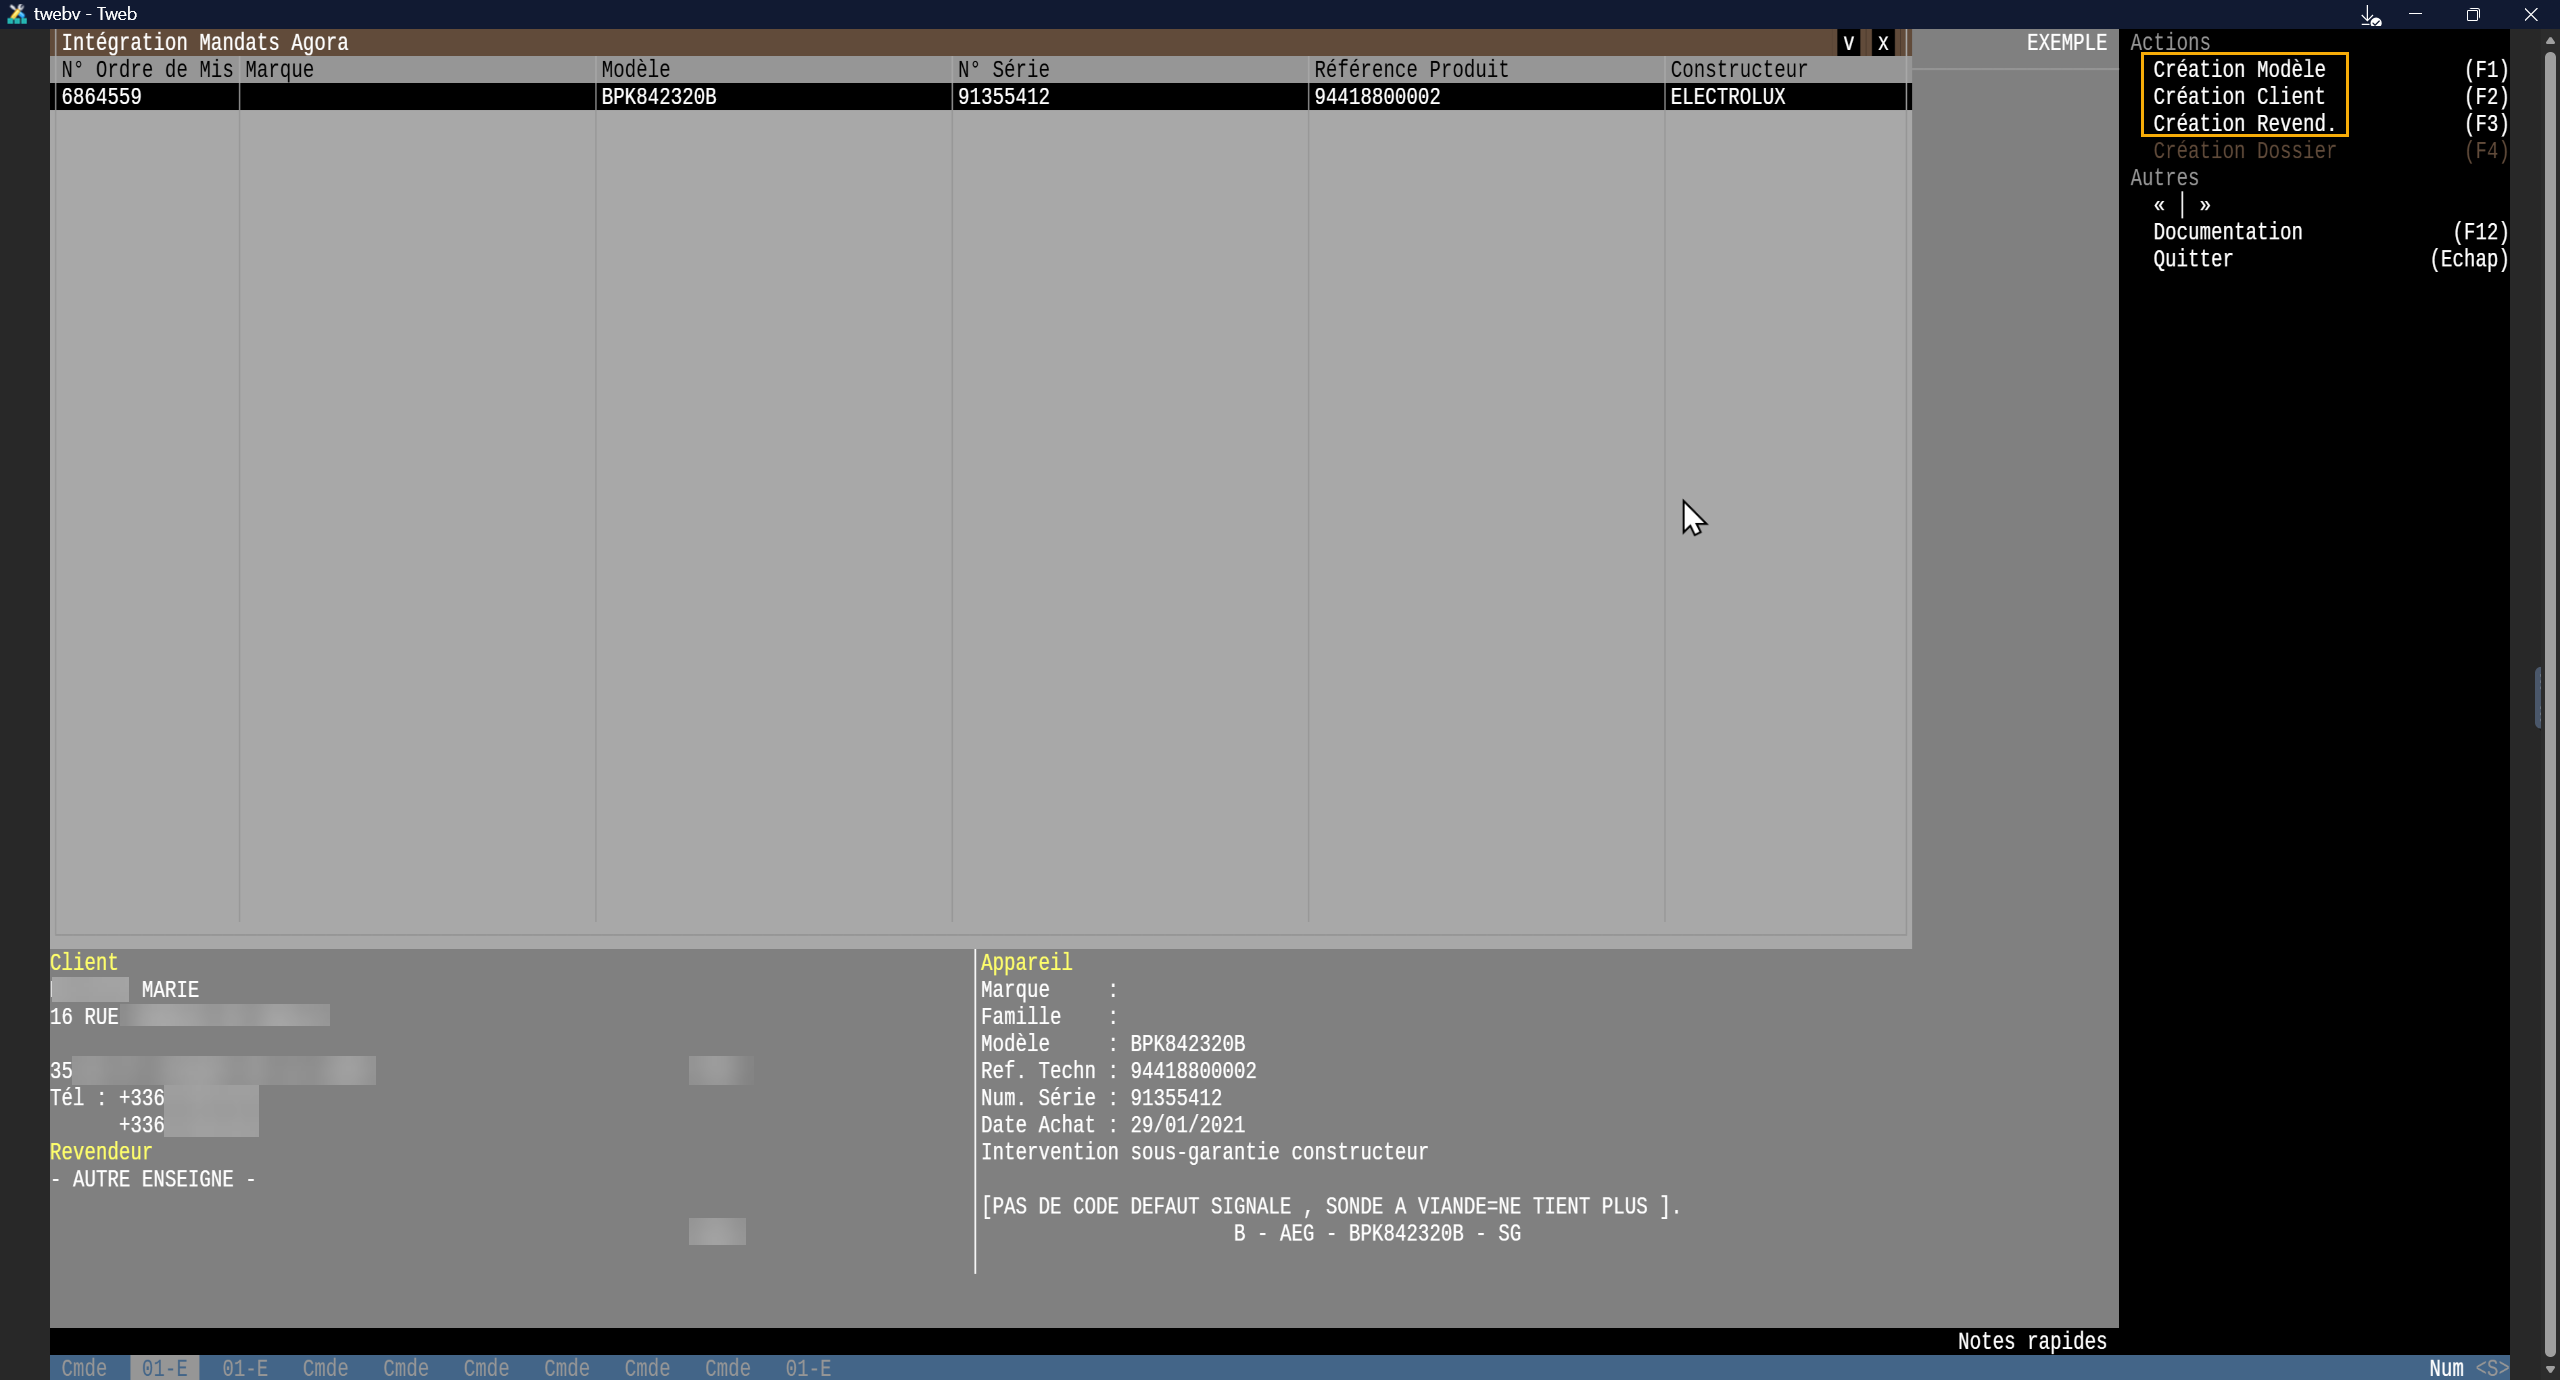Image resolution: width=2560 pixels, height=1380 pixels.
Task: Click the scrollbar down arrow at bottom right
Action: point(2550,1369)
